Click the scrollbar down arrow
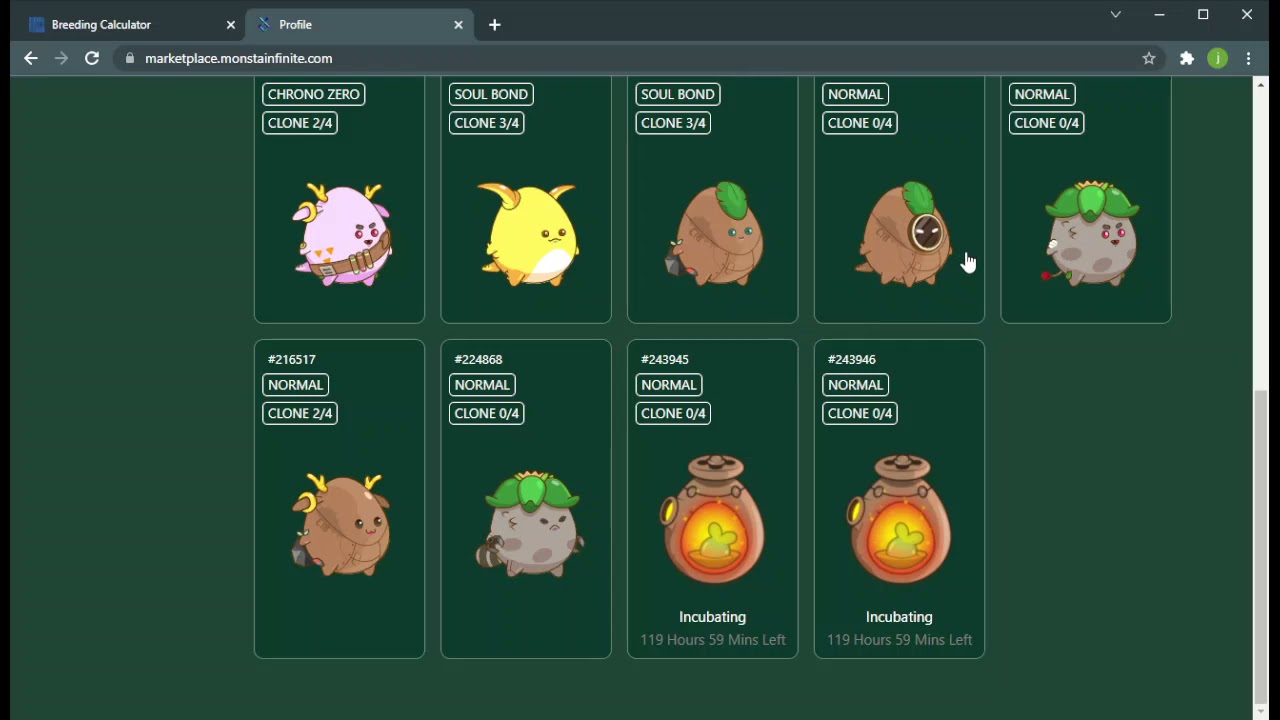 (x=1260, y=712)
